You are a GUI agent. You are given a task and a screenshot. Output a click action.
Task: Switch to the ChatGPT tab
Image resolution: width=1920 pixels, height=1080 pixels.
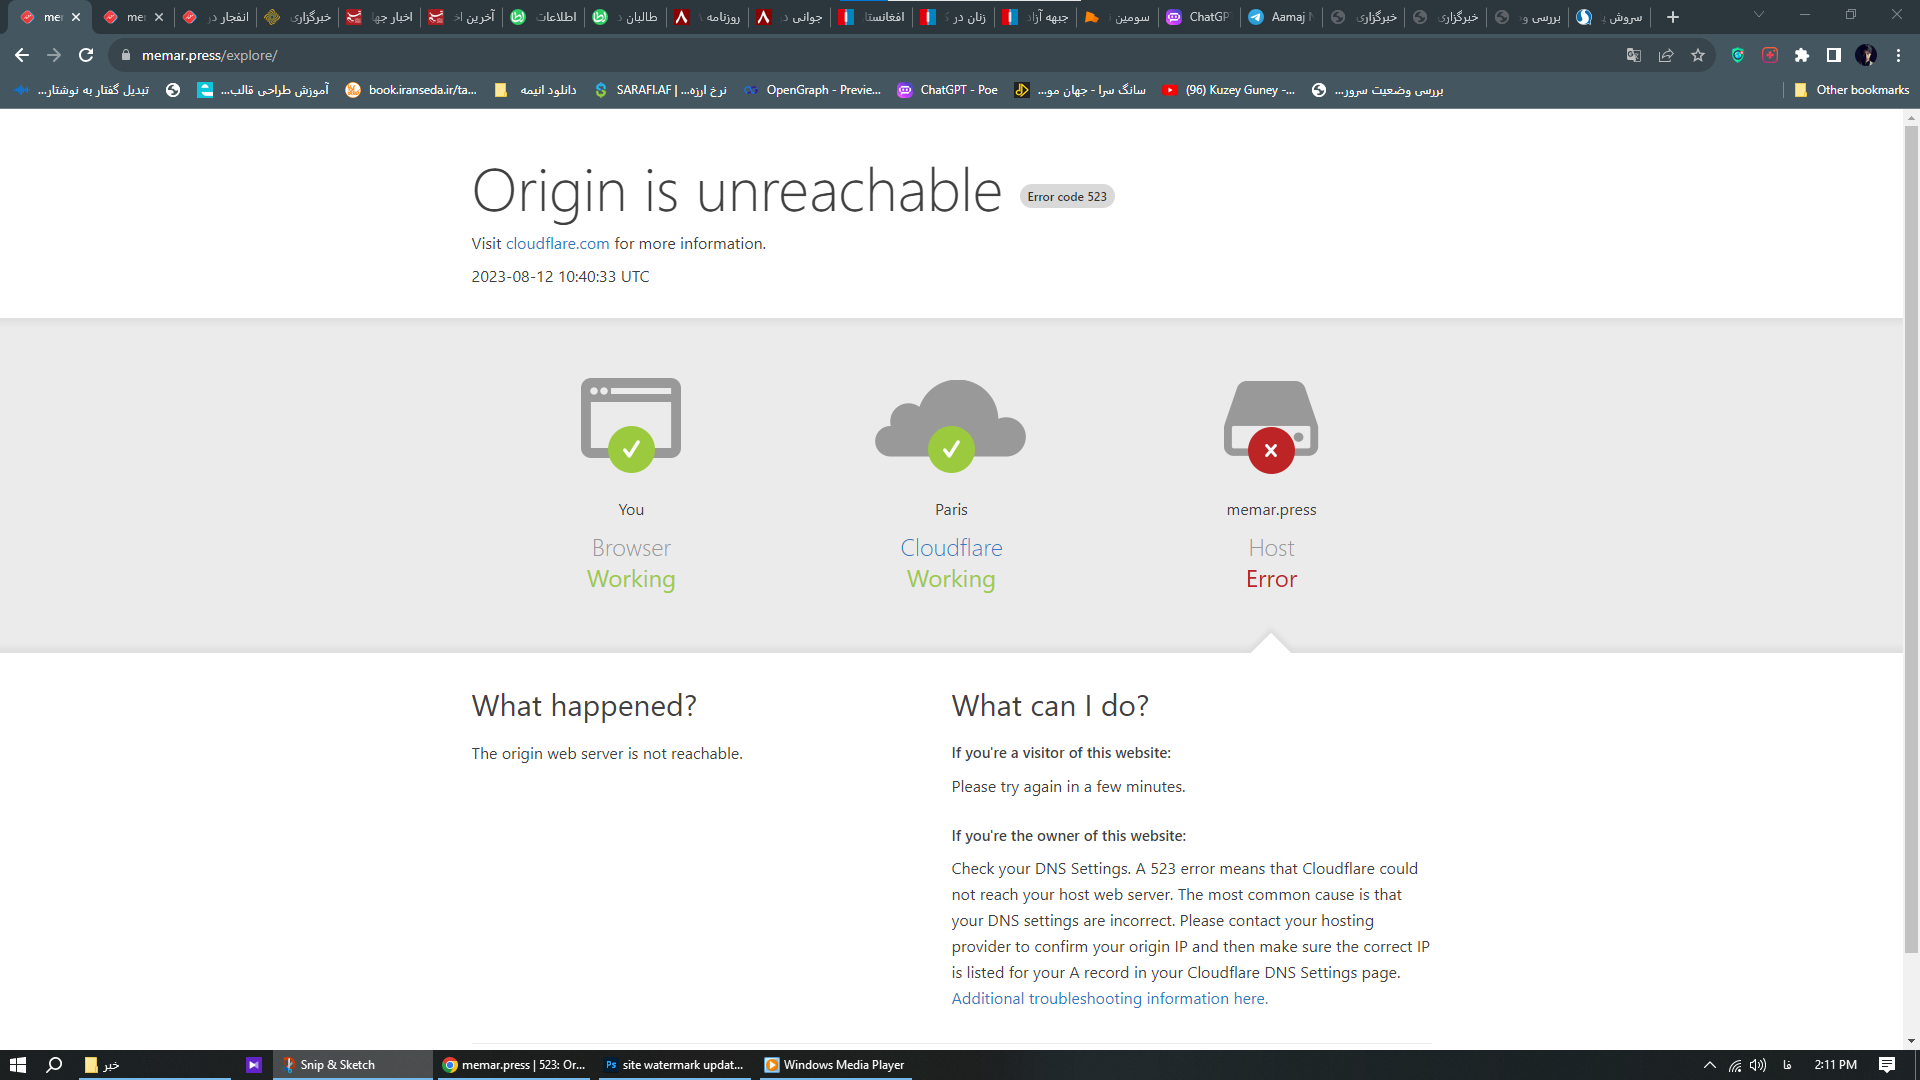(1199, 17)
